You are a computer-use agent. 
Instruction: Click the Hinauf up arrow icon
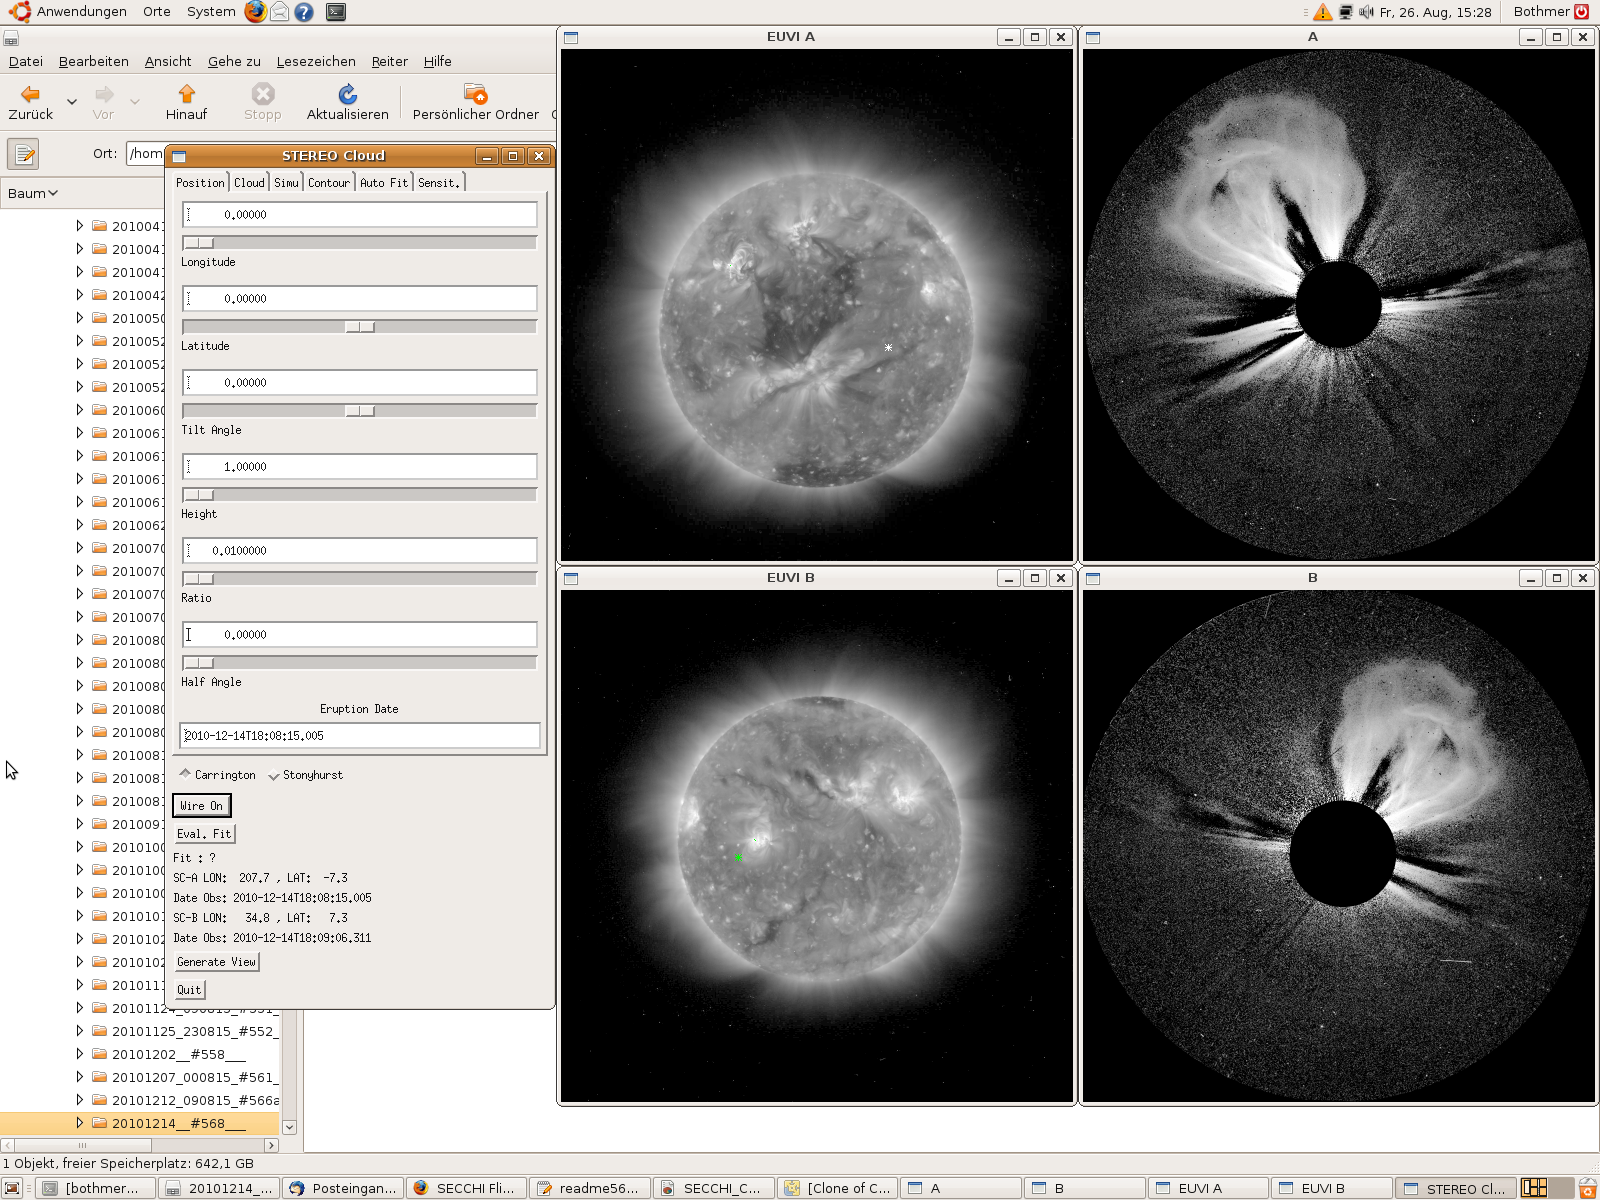point(186,94)
